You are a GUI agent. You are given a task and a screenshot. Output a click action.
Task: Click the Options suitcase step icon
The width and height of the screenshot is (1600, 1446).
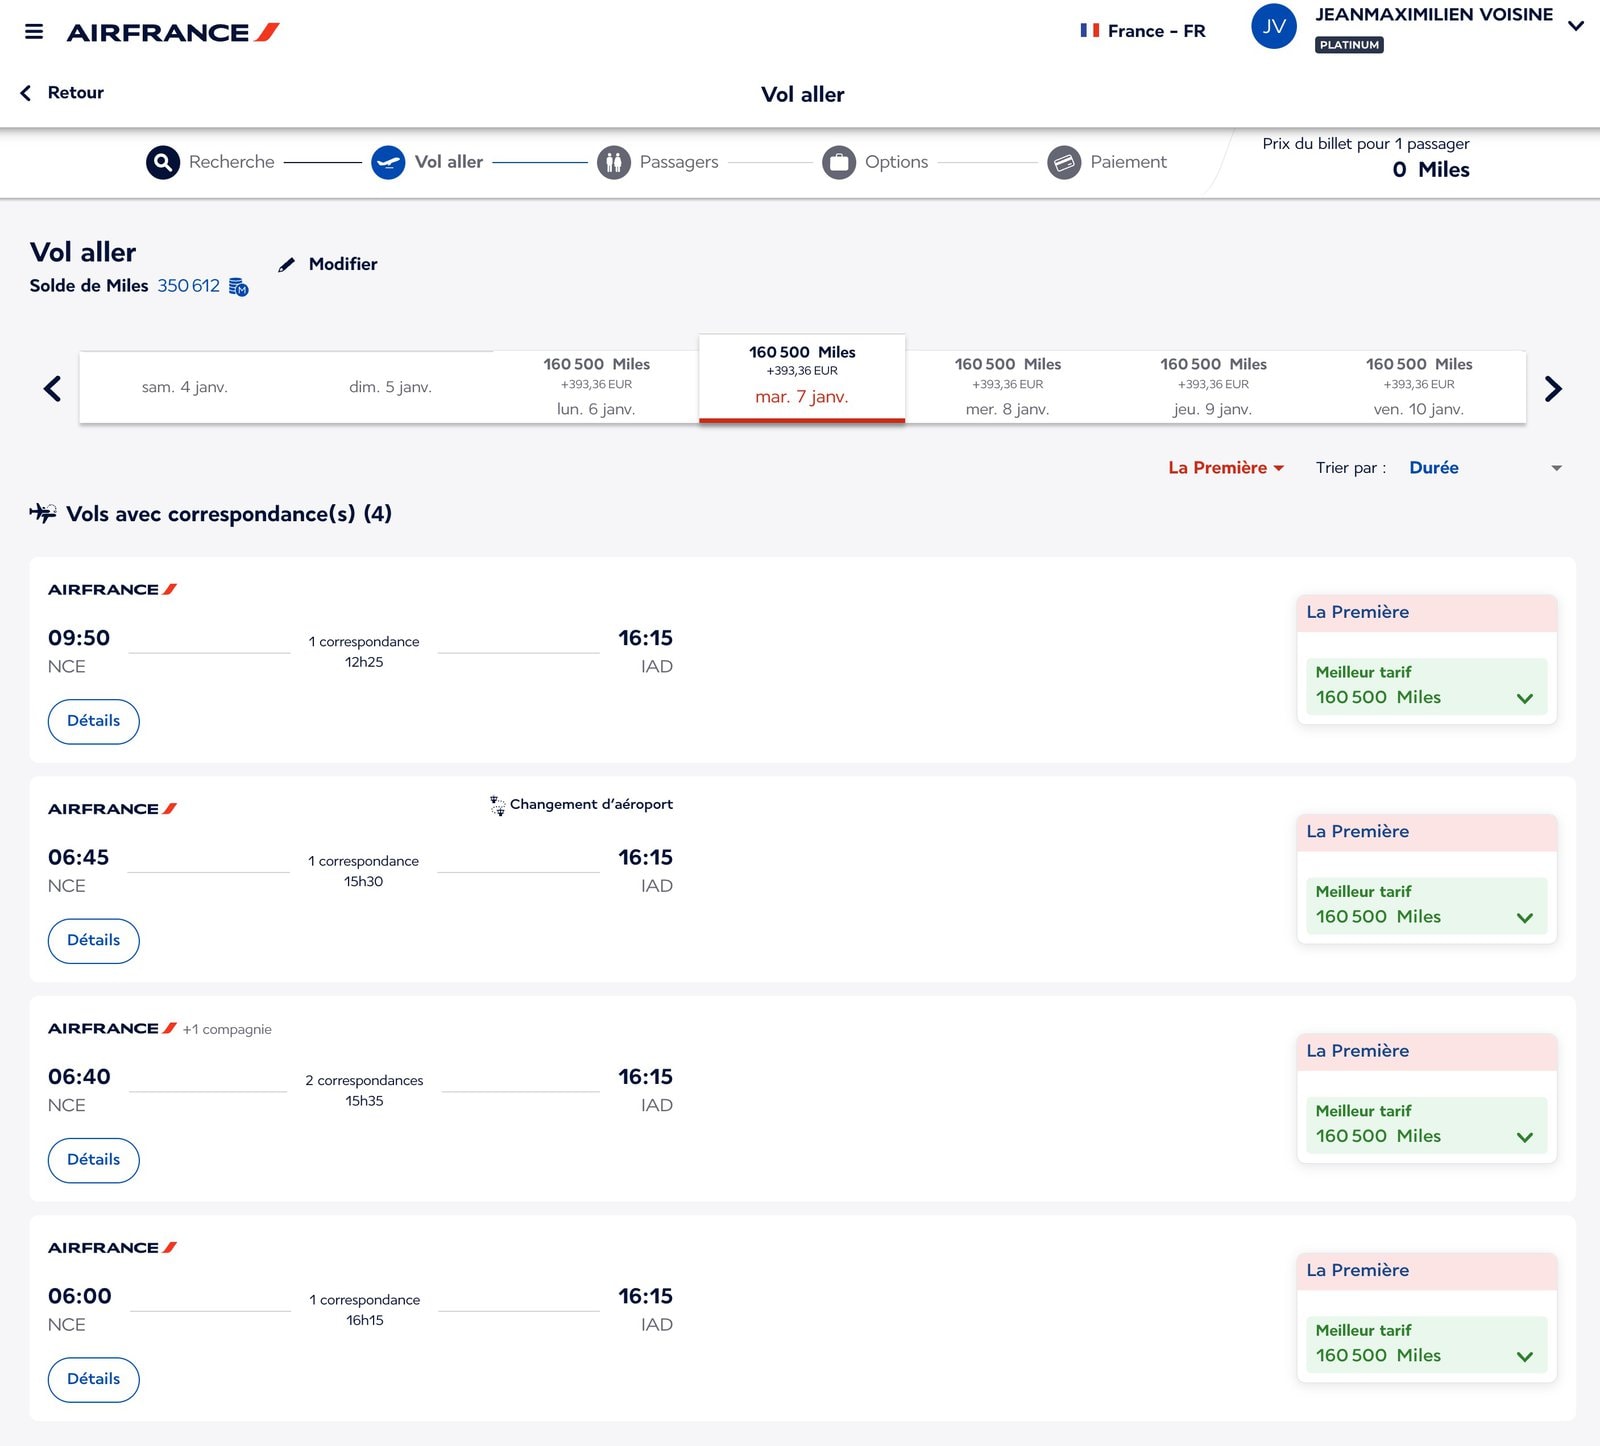839,162
